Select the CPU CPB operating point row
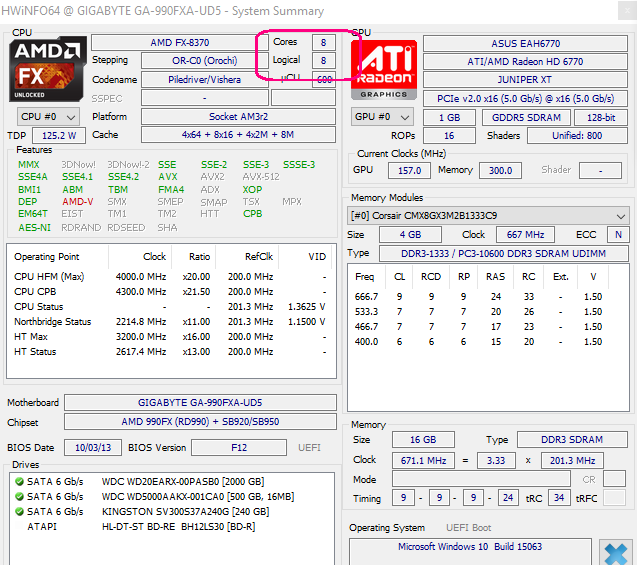The height and width of the screenshot is (565, 637). [x=171, y=292]
